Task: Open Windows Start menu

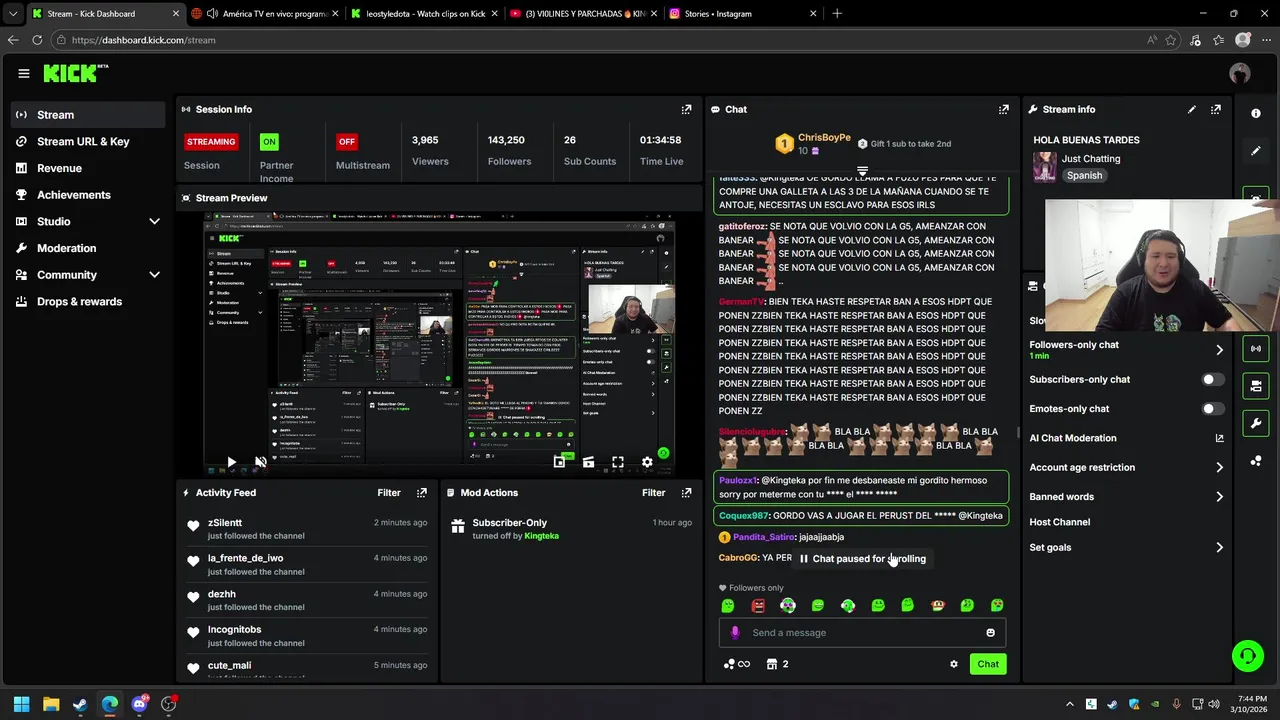Action: (x=21, y=704)
